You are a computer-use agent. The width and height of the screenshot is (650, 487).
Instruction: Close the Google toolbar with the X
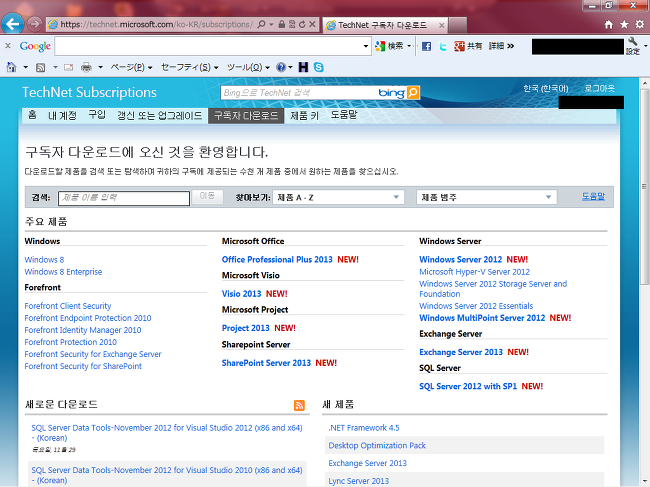point(8,46)
